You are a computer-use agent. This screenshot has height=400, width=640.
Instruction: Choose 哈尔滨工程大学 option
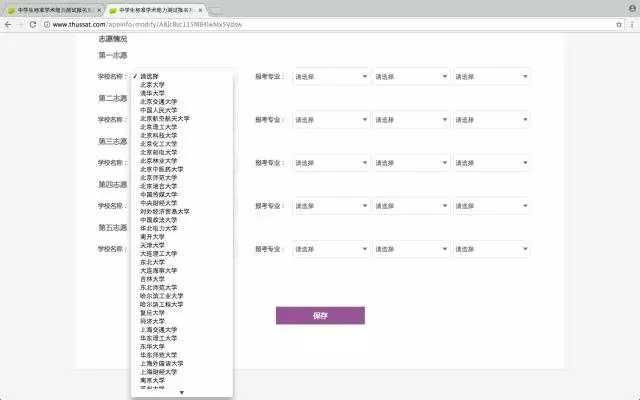click(182, 304)
